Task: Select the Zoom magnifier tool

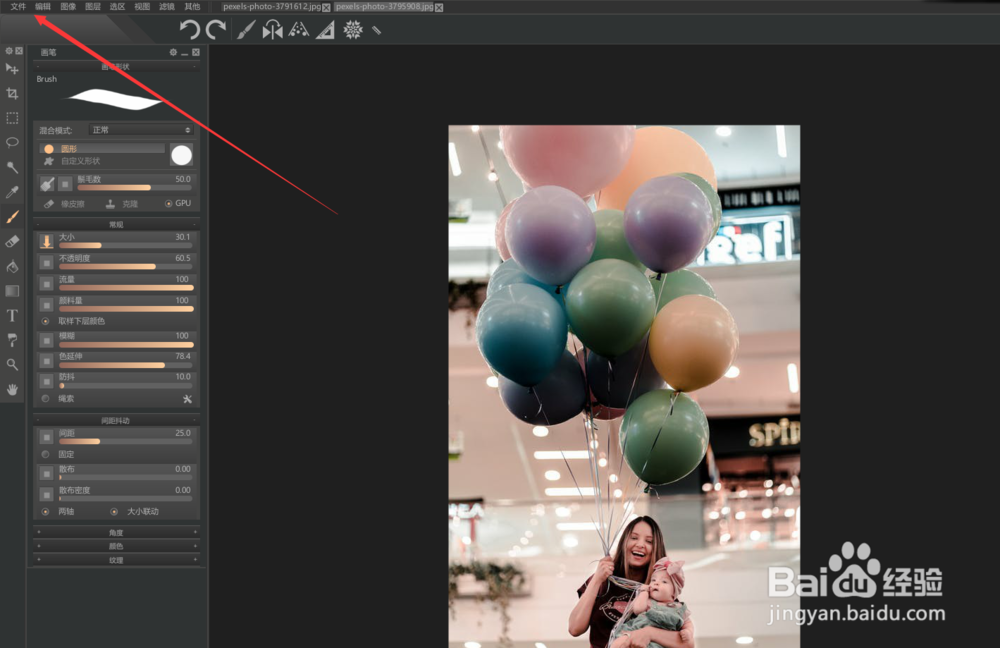Action: 12,365
